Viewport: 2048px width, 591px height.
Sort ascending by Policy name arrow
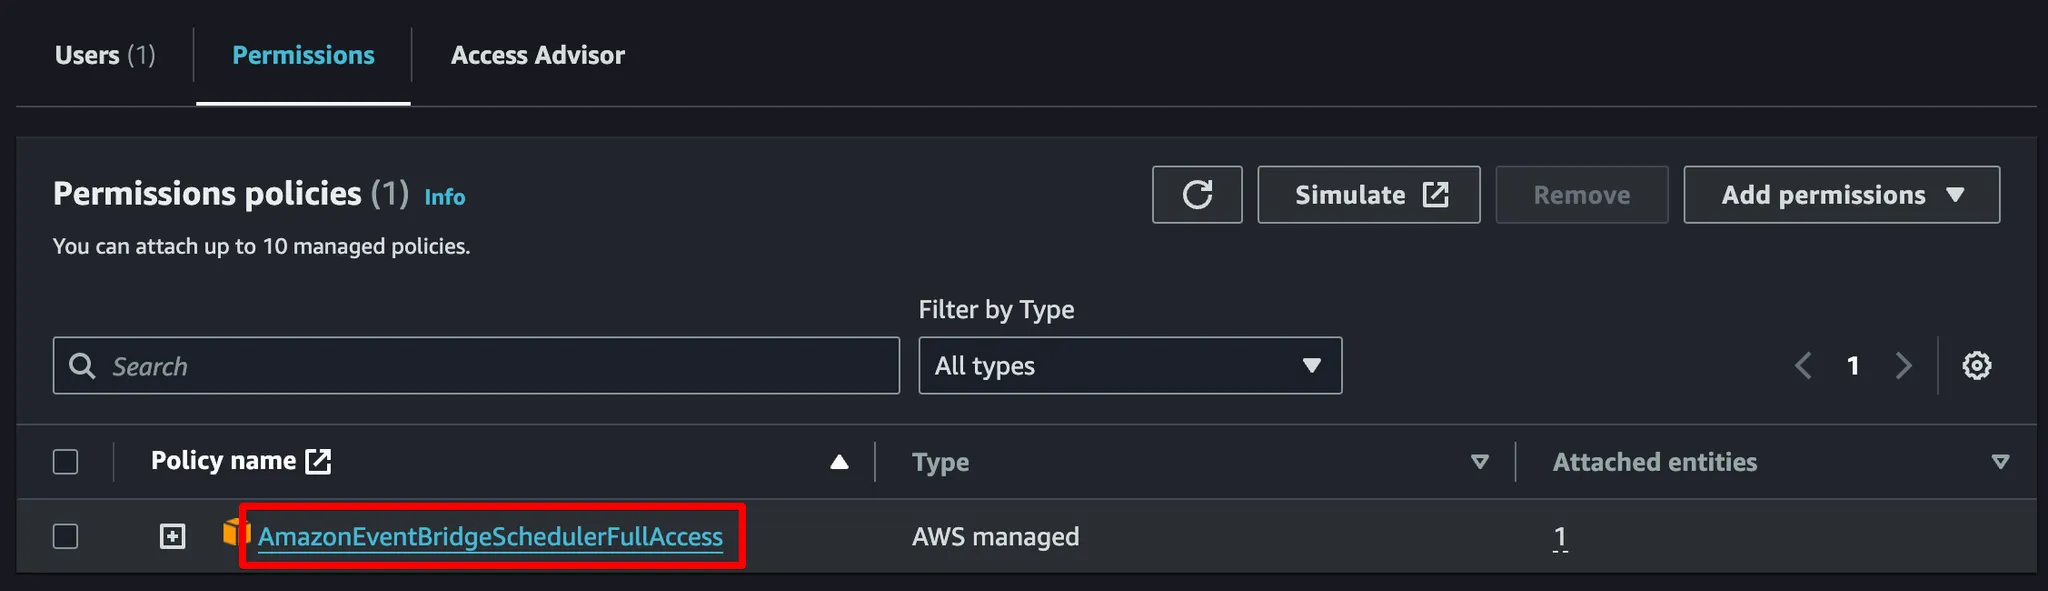[839, 462]
